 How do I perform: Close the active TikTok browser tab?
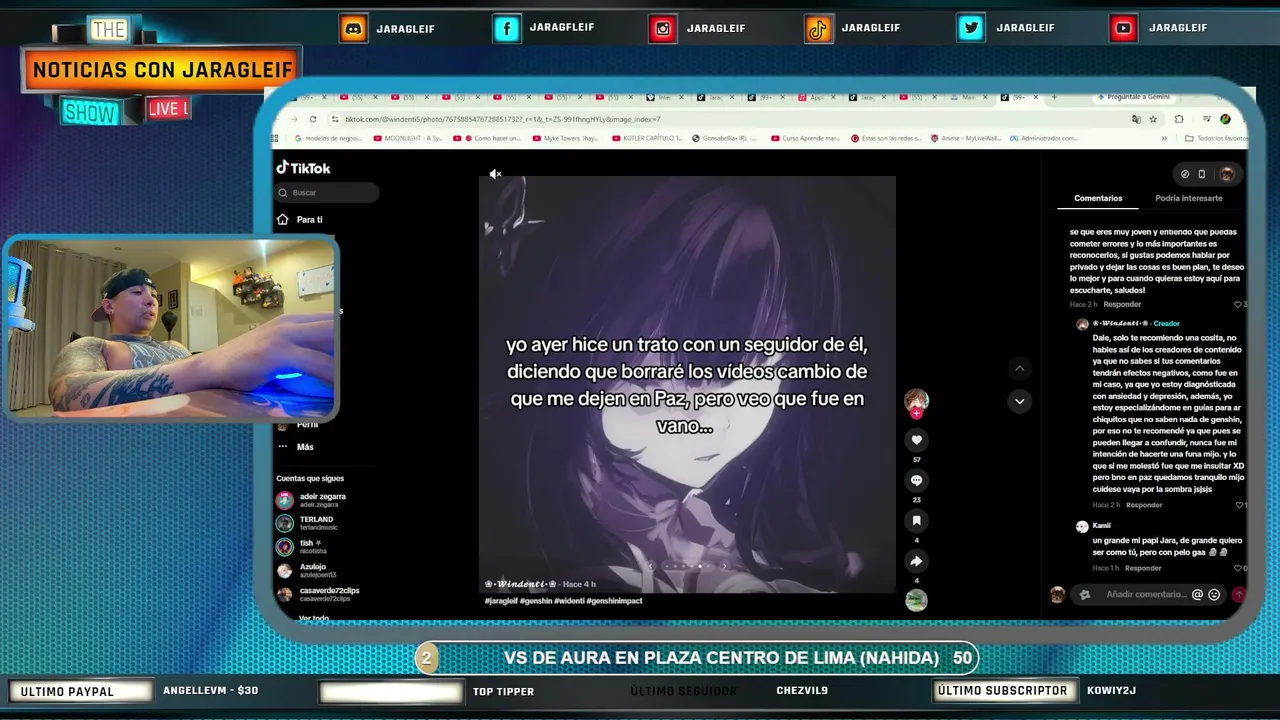pos(1036,97)
